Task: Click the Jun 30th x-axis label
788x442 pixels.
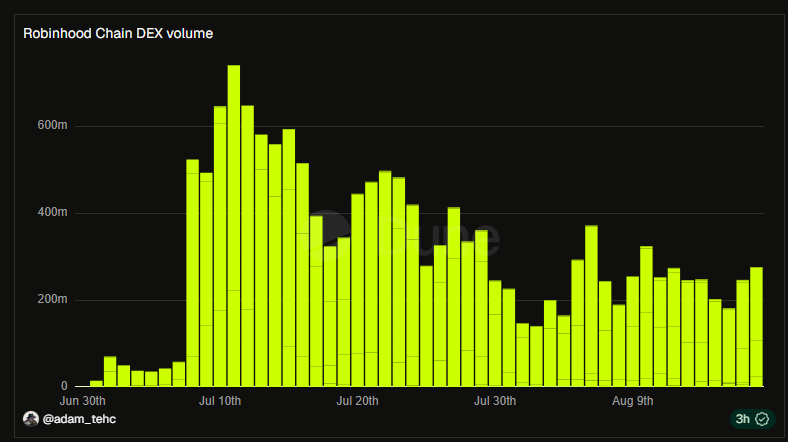Action: [82, 401]
